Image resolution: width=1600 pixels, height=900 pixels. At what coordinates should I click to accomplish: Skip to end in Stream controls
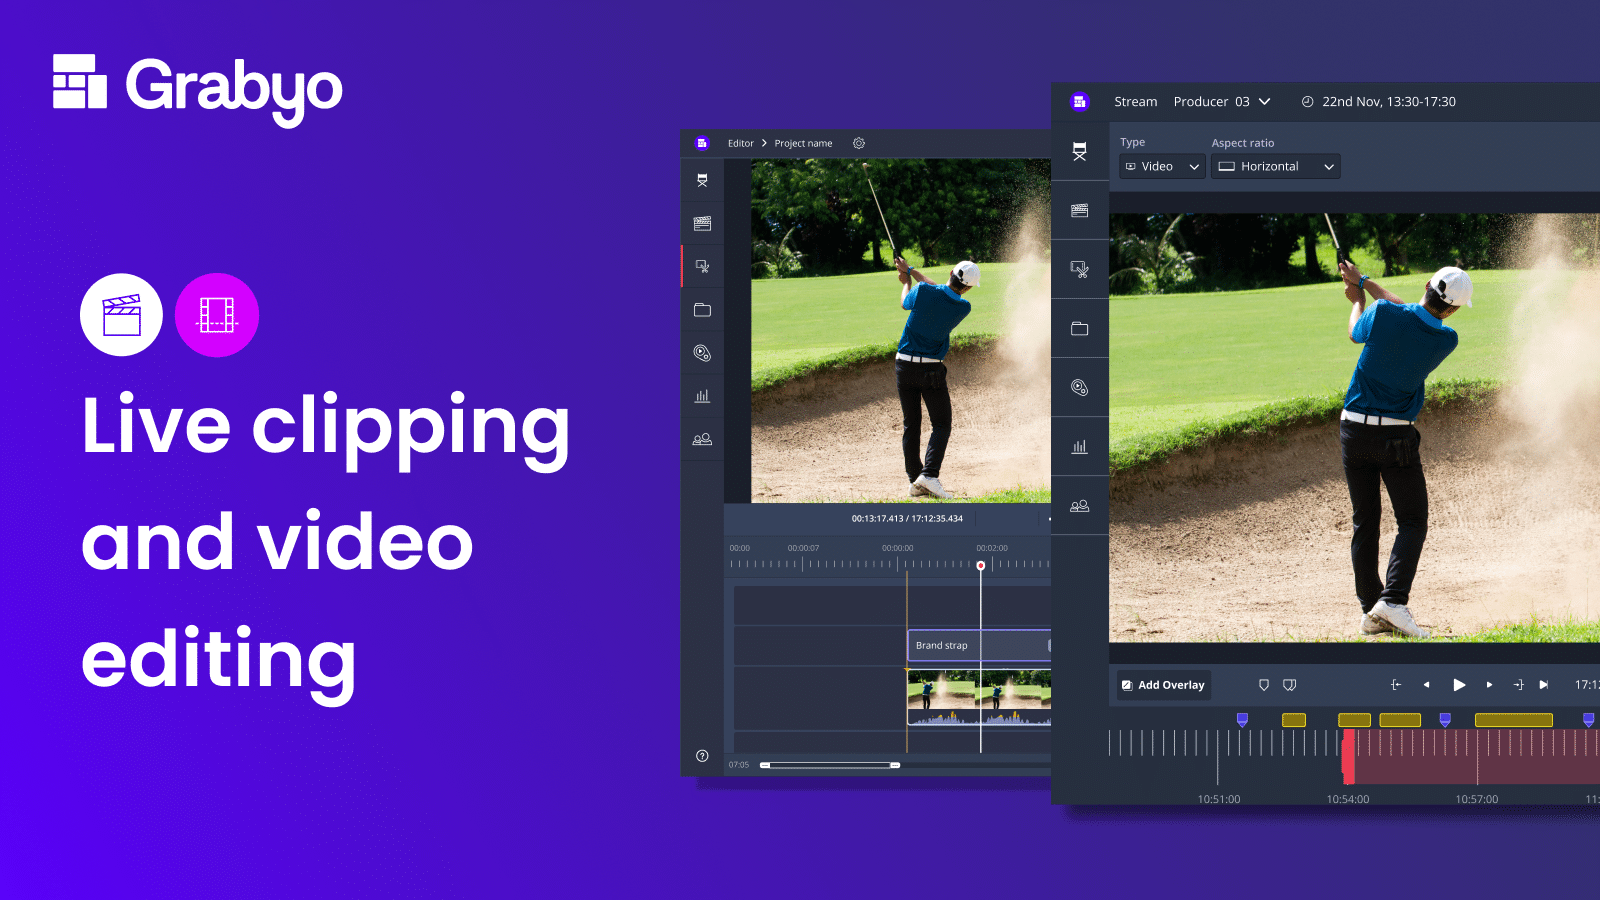point(1544,685)
